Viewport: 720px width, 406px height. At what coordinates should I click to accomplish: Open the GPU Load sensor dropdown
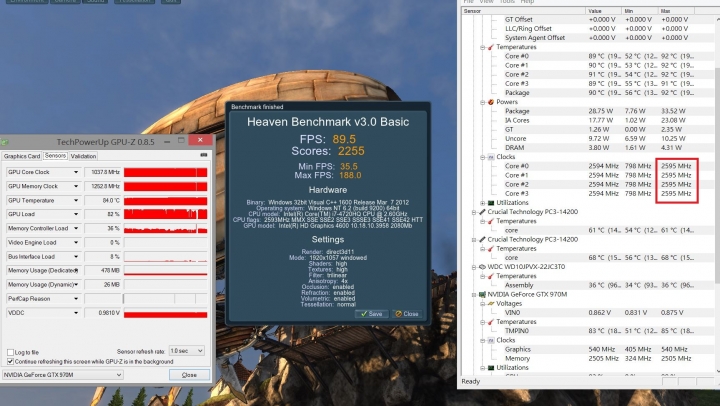pyautogui.click(x=76, y=214)
